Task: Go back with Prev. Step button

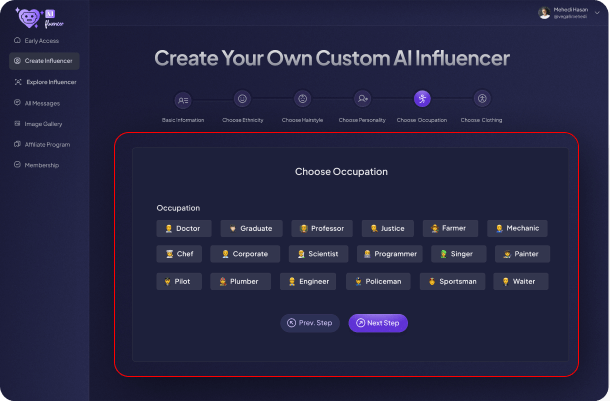Action: pyautogui.click(x=310, y=323)
